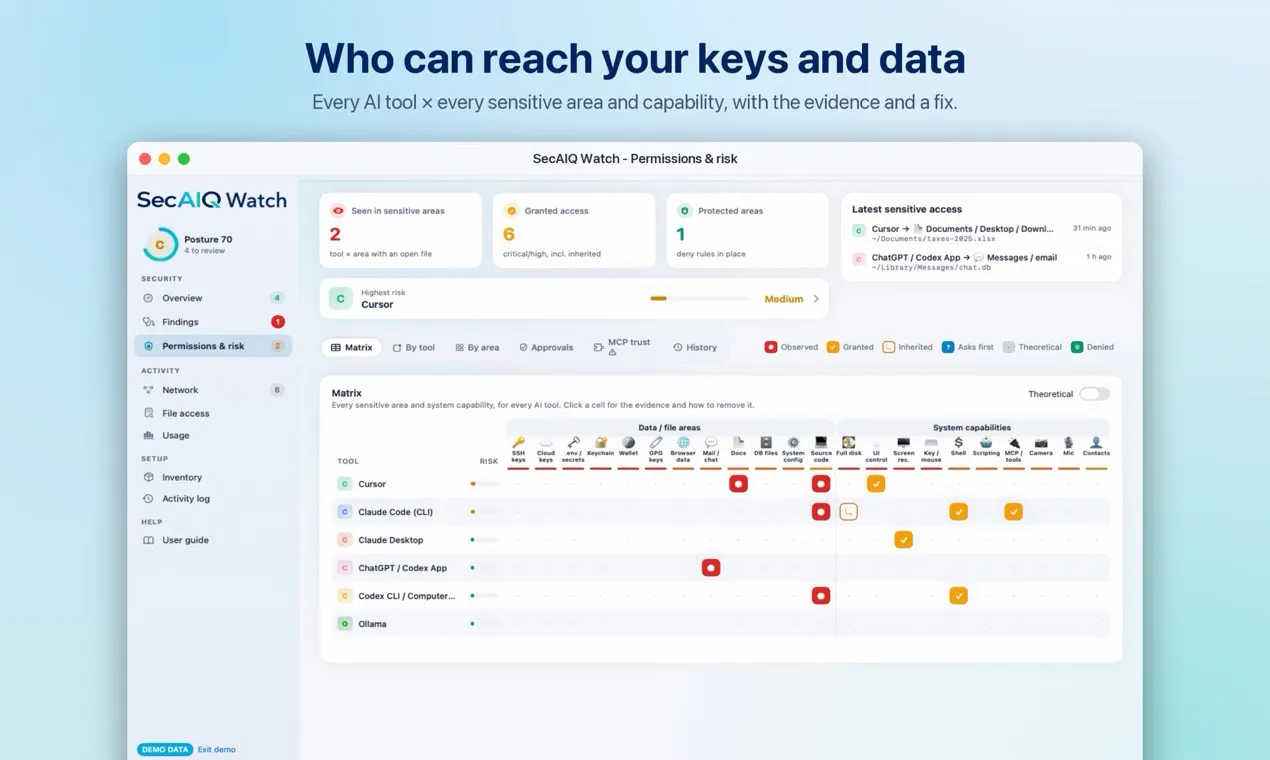Open Network in the Activity section
The image size is (1270, 760).
click(213, 390)
